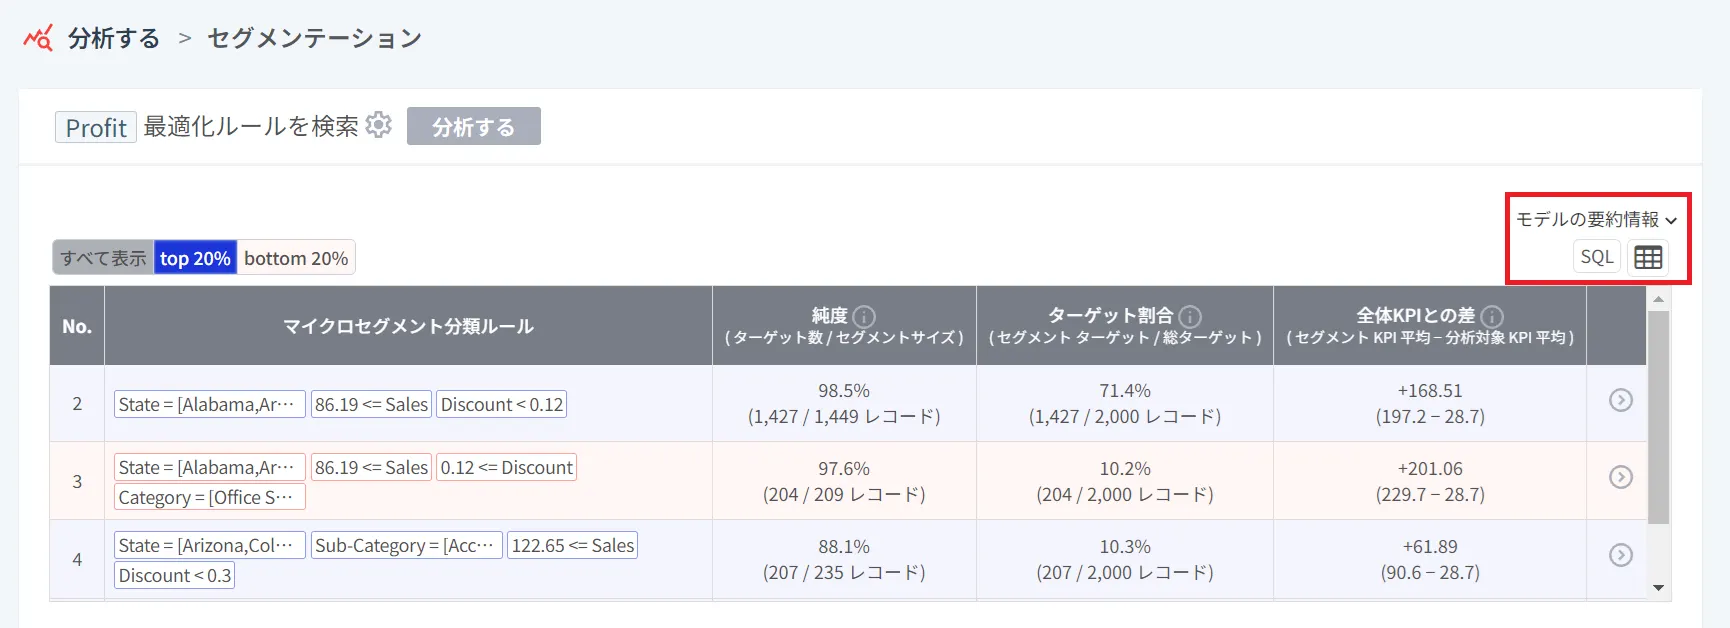Expand the モデルの要約情報 dropdown
Viewport: 1730px width, 628px height.
[x=1596, y=219]
